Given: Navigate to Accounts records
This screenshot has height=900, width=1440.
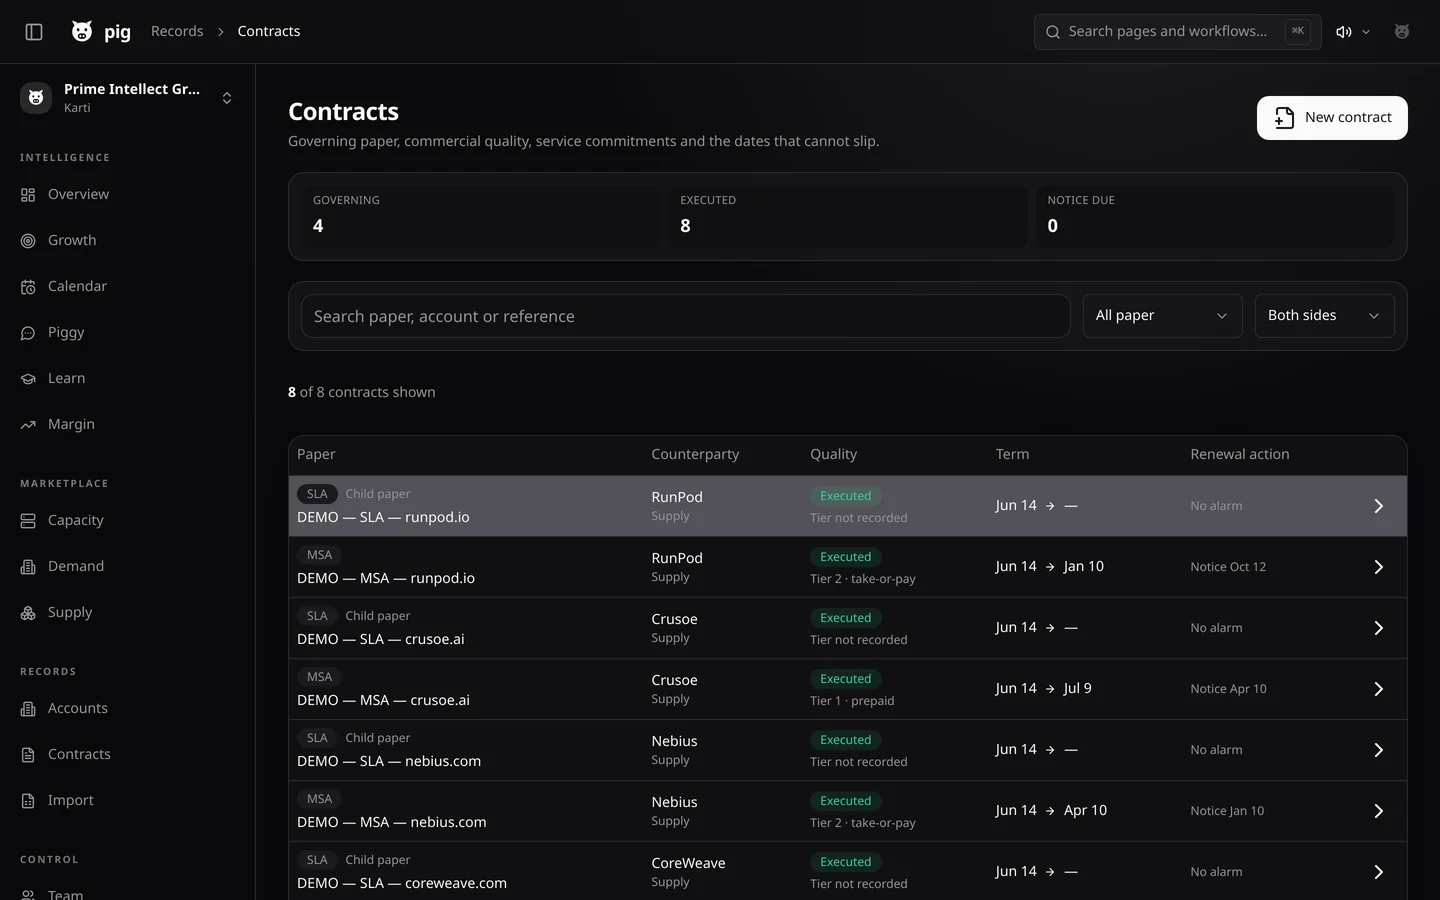Looking at the screenshot, I should (127, 709).
